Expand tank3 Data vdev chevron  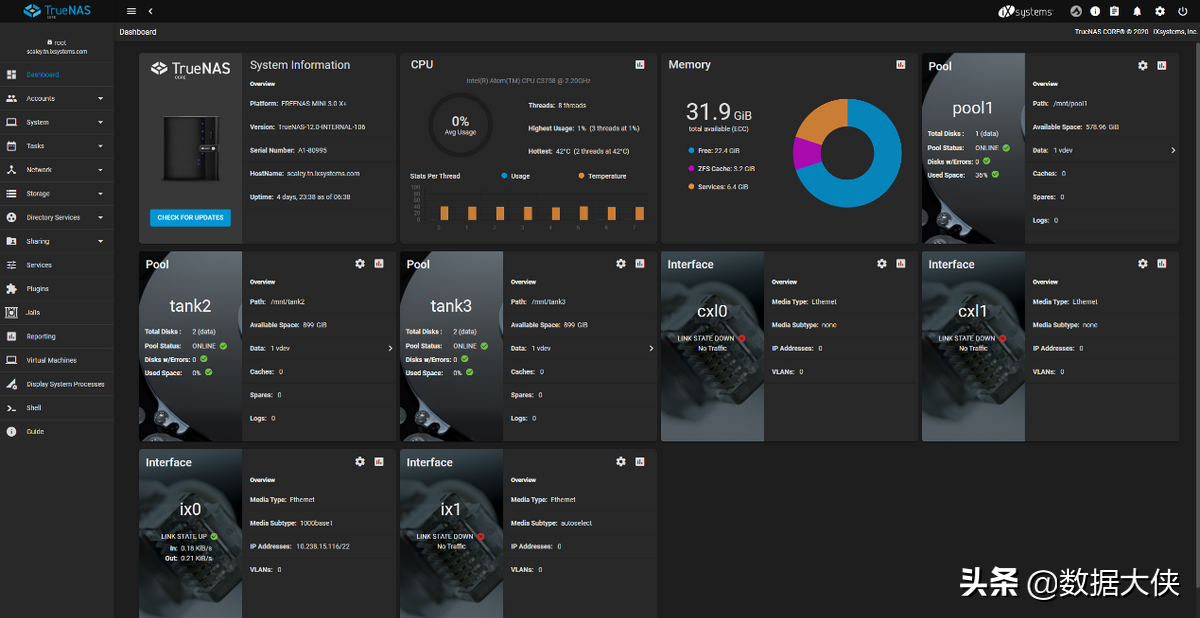click(x=651, y=348)
